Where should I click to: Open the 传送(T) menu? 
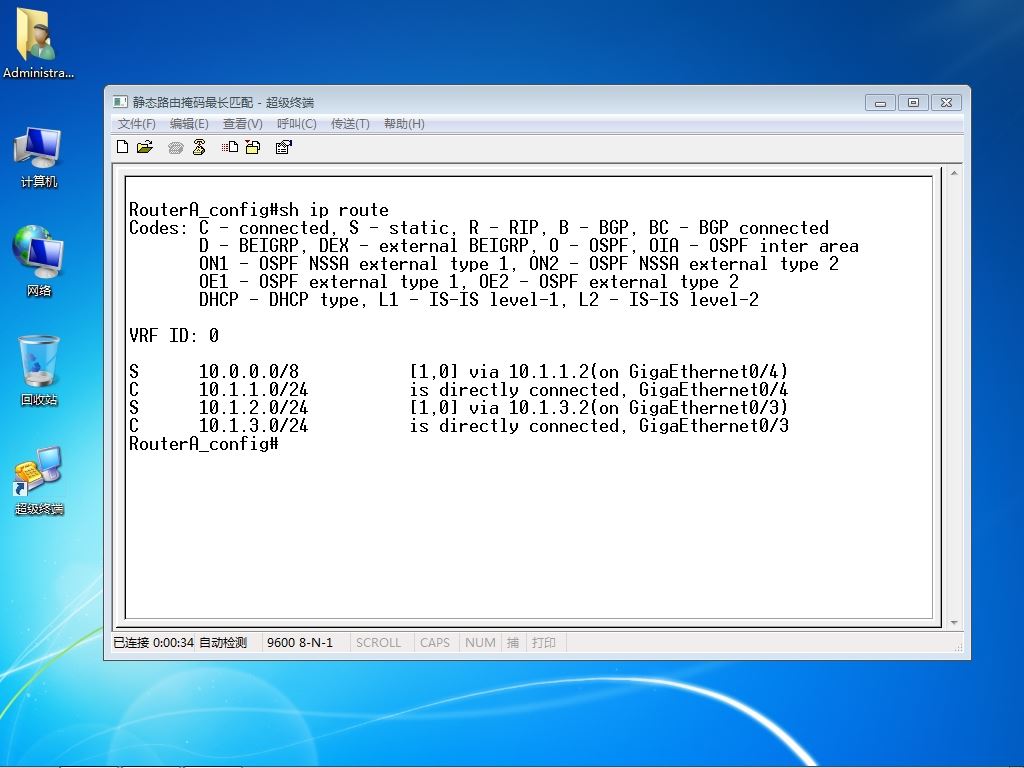350,123
